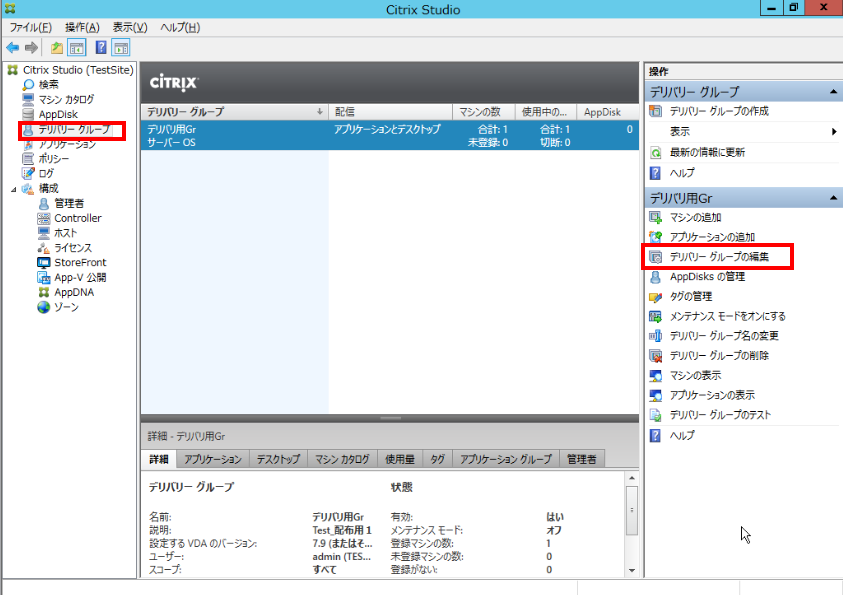
Task: Click the blue Help toolbar icon
Action: point(101,47)
